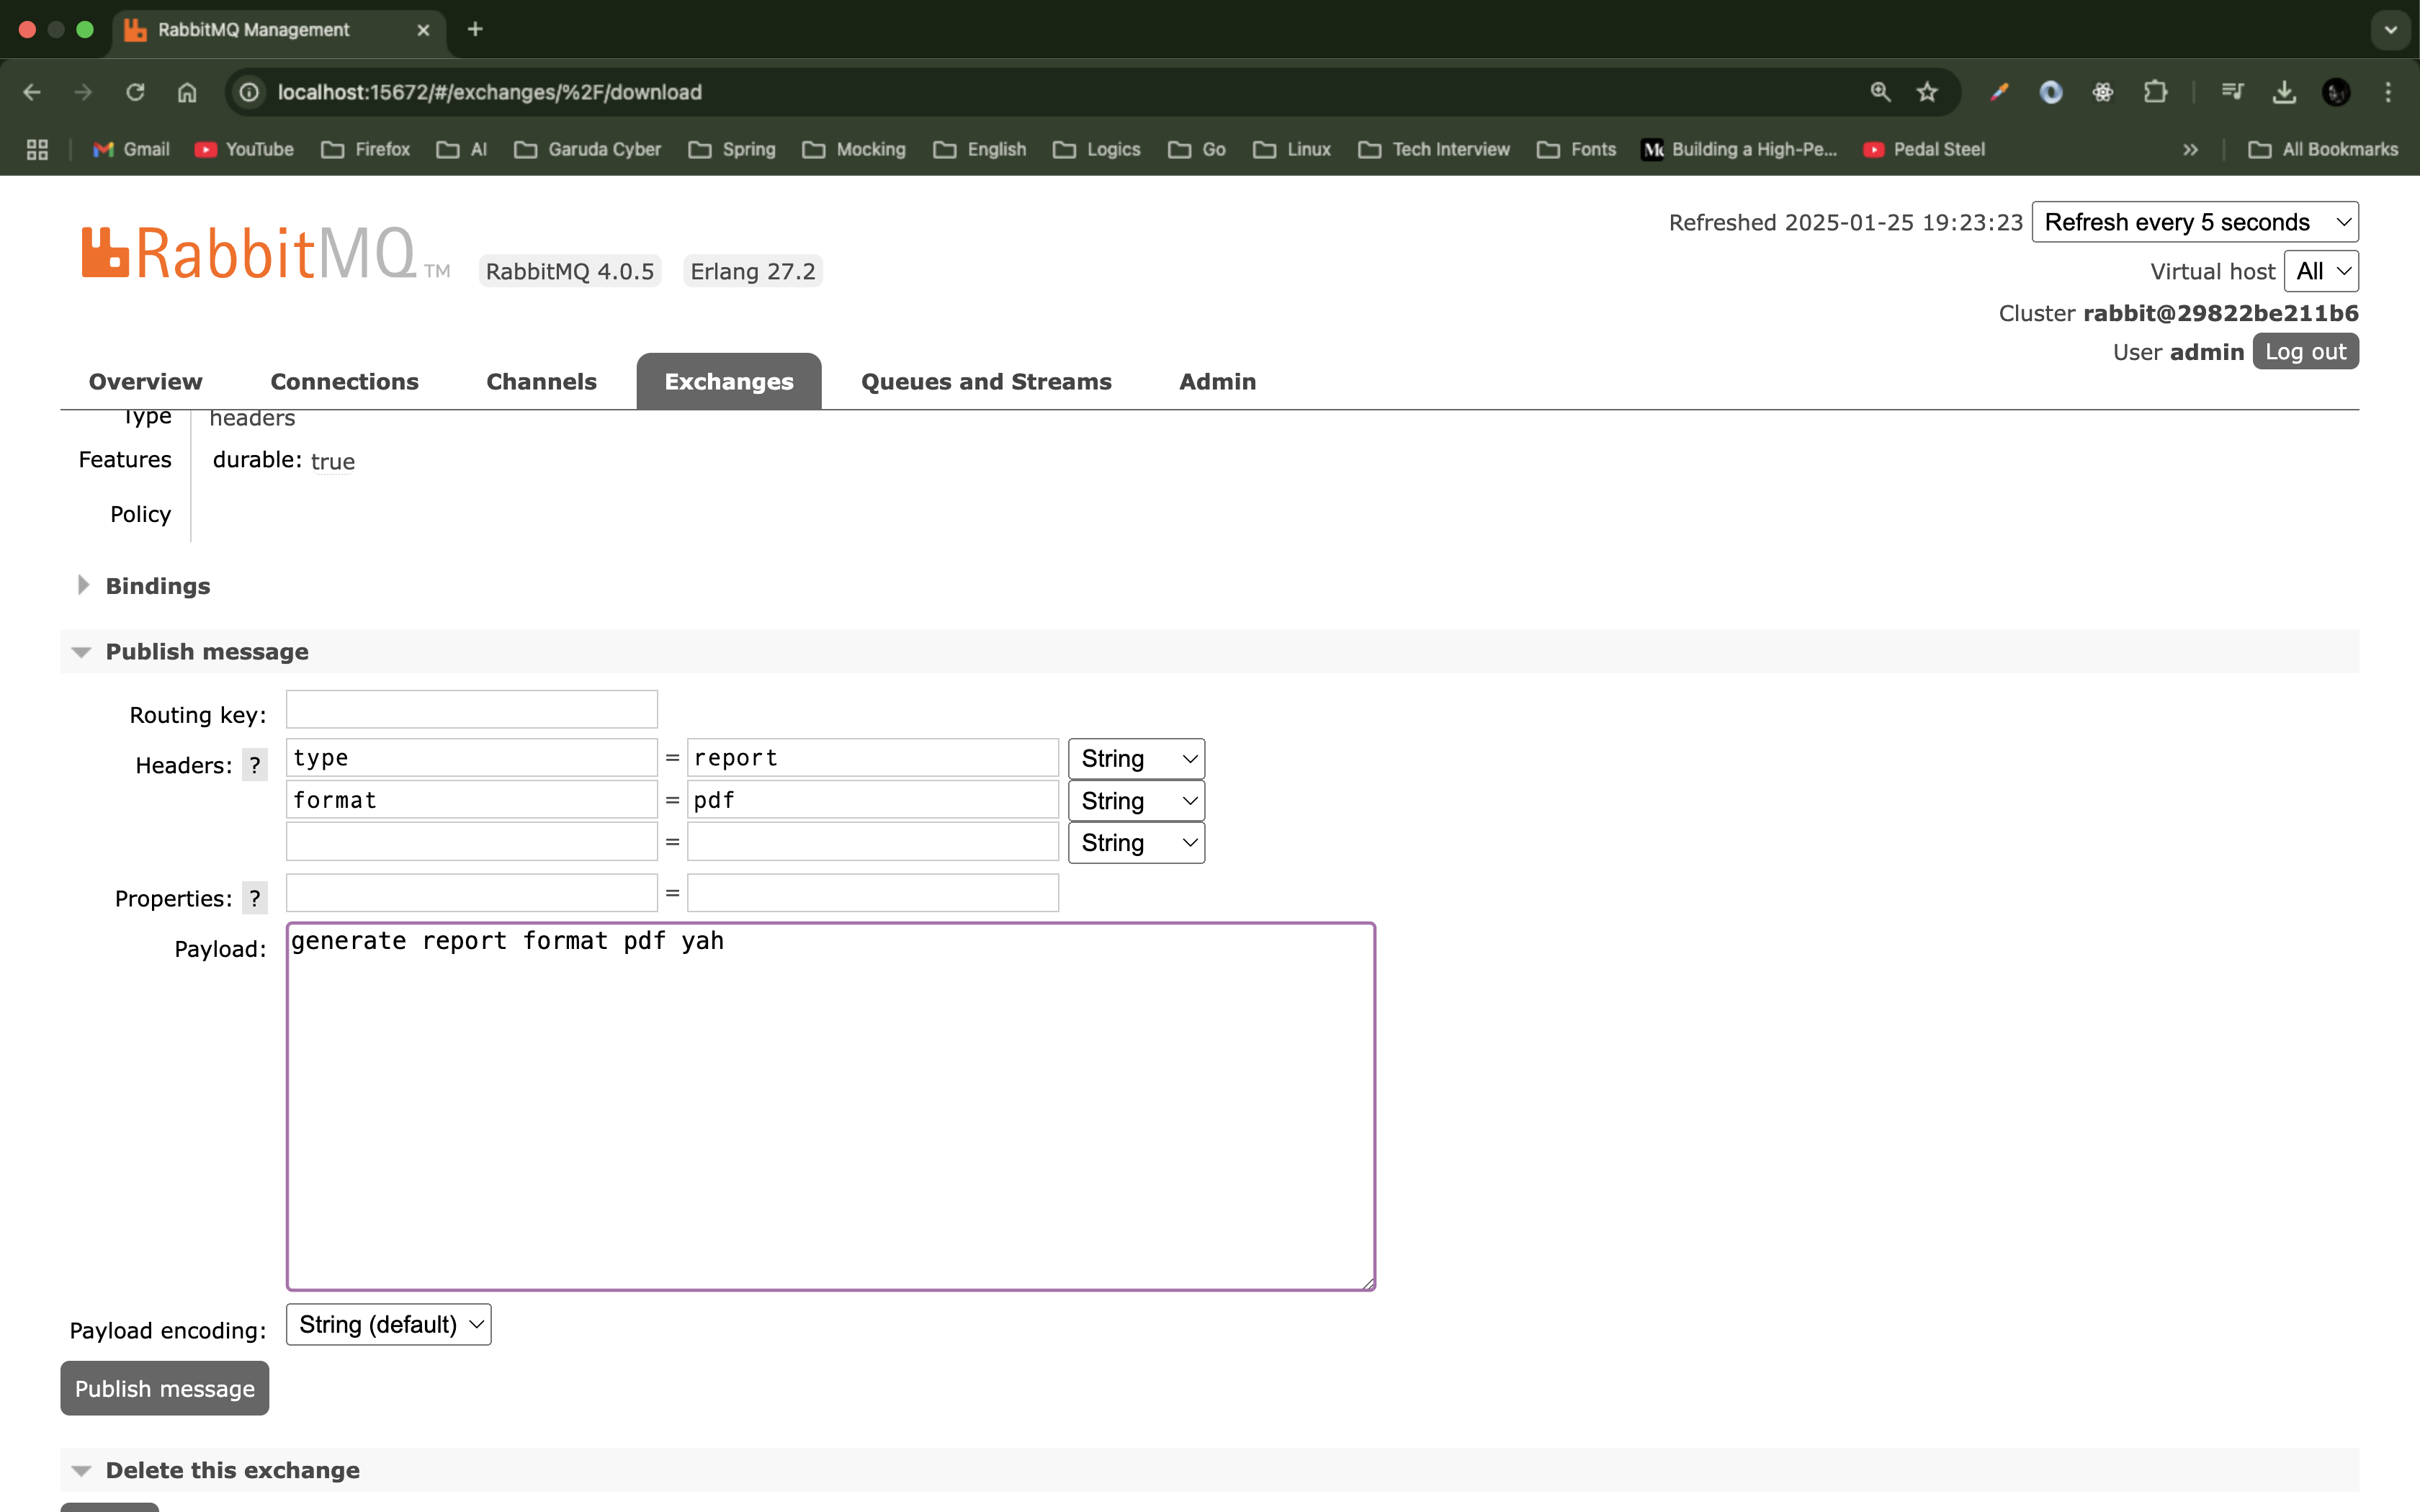Viewport: 2420px width, 1512px height.
Task: Open the Spring bookmarks folder
Action: (732, 149)
